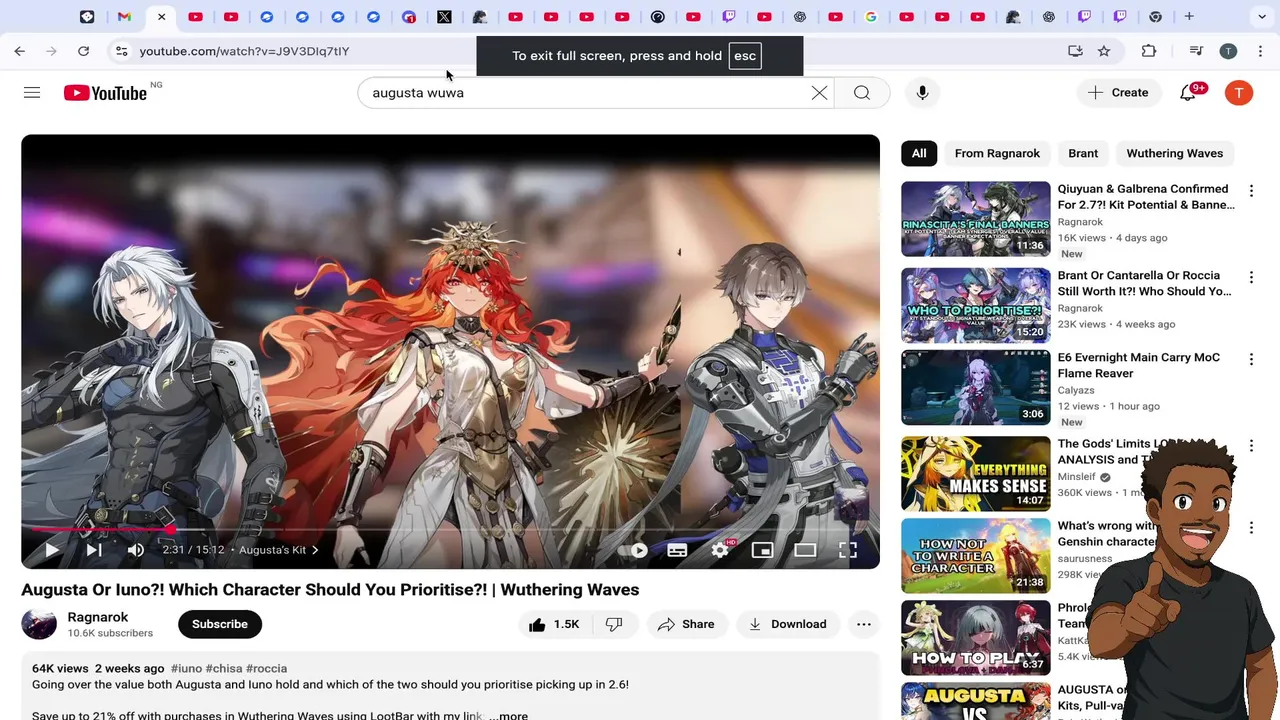Go back in browser

(20, 51)
